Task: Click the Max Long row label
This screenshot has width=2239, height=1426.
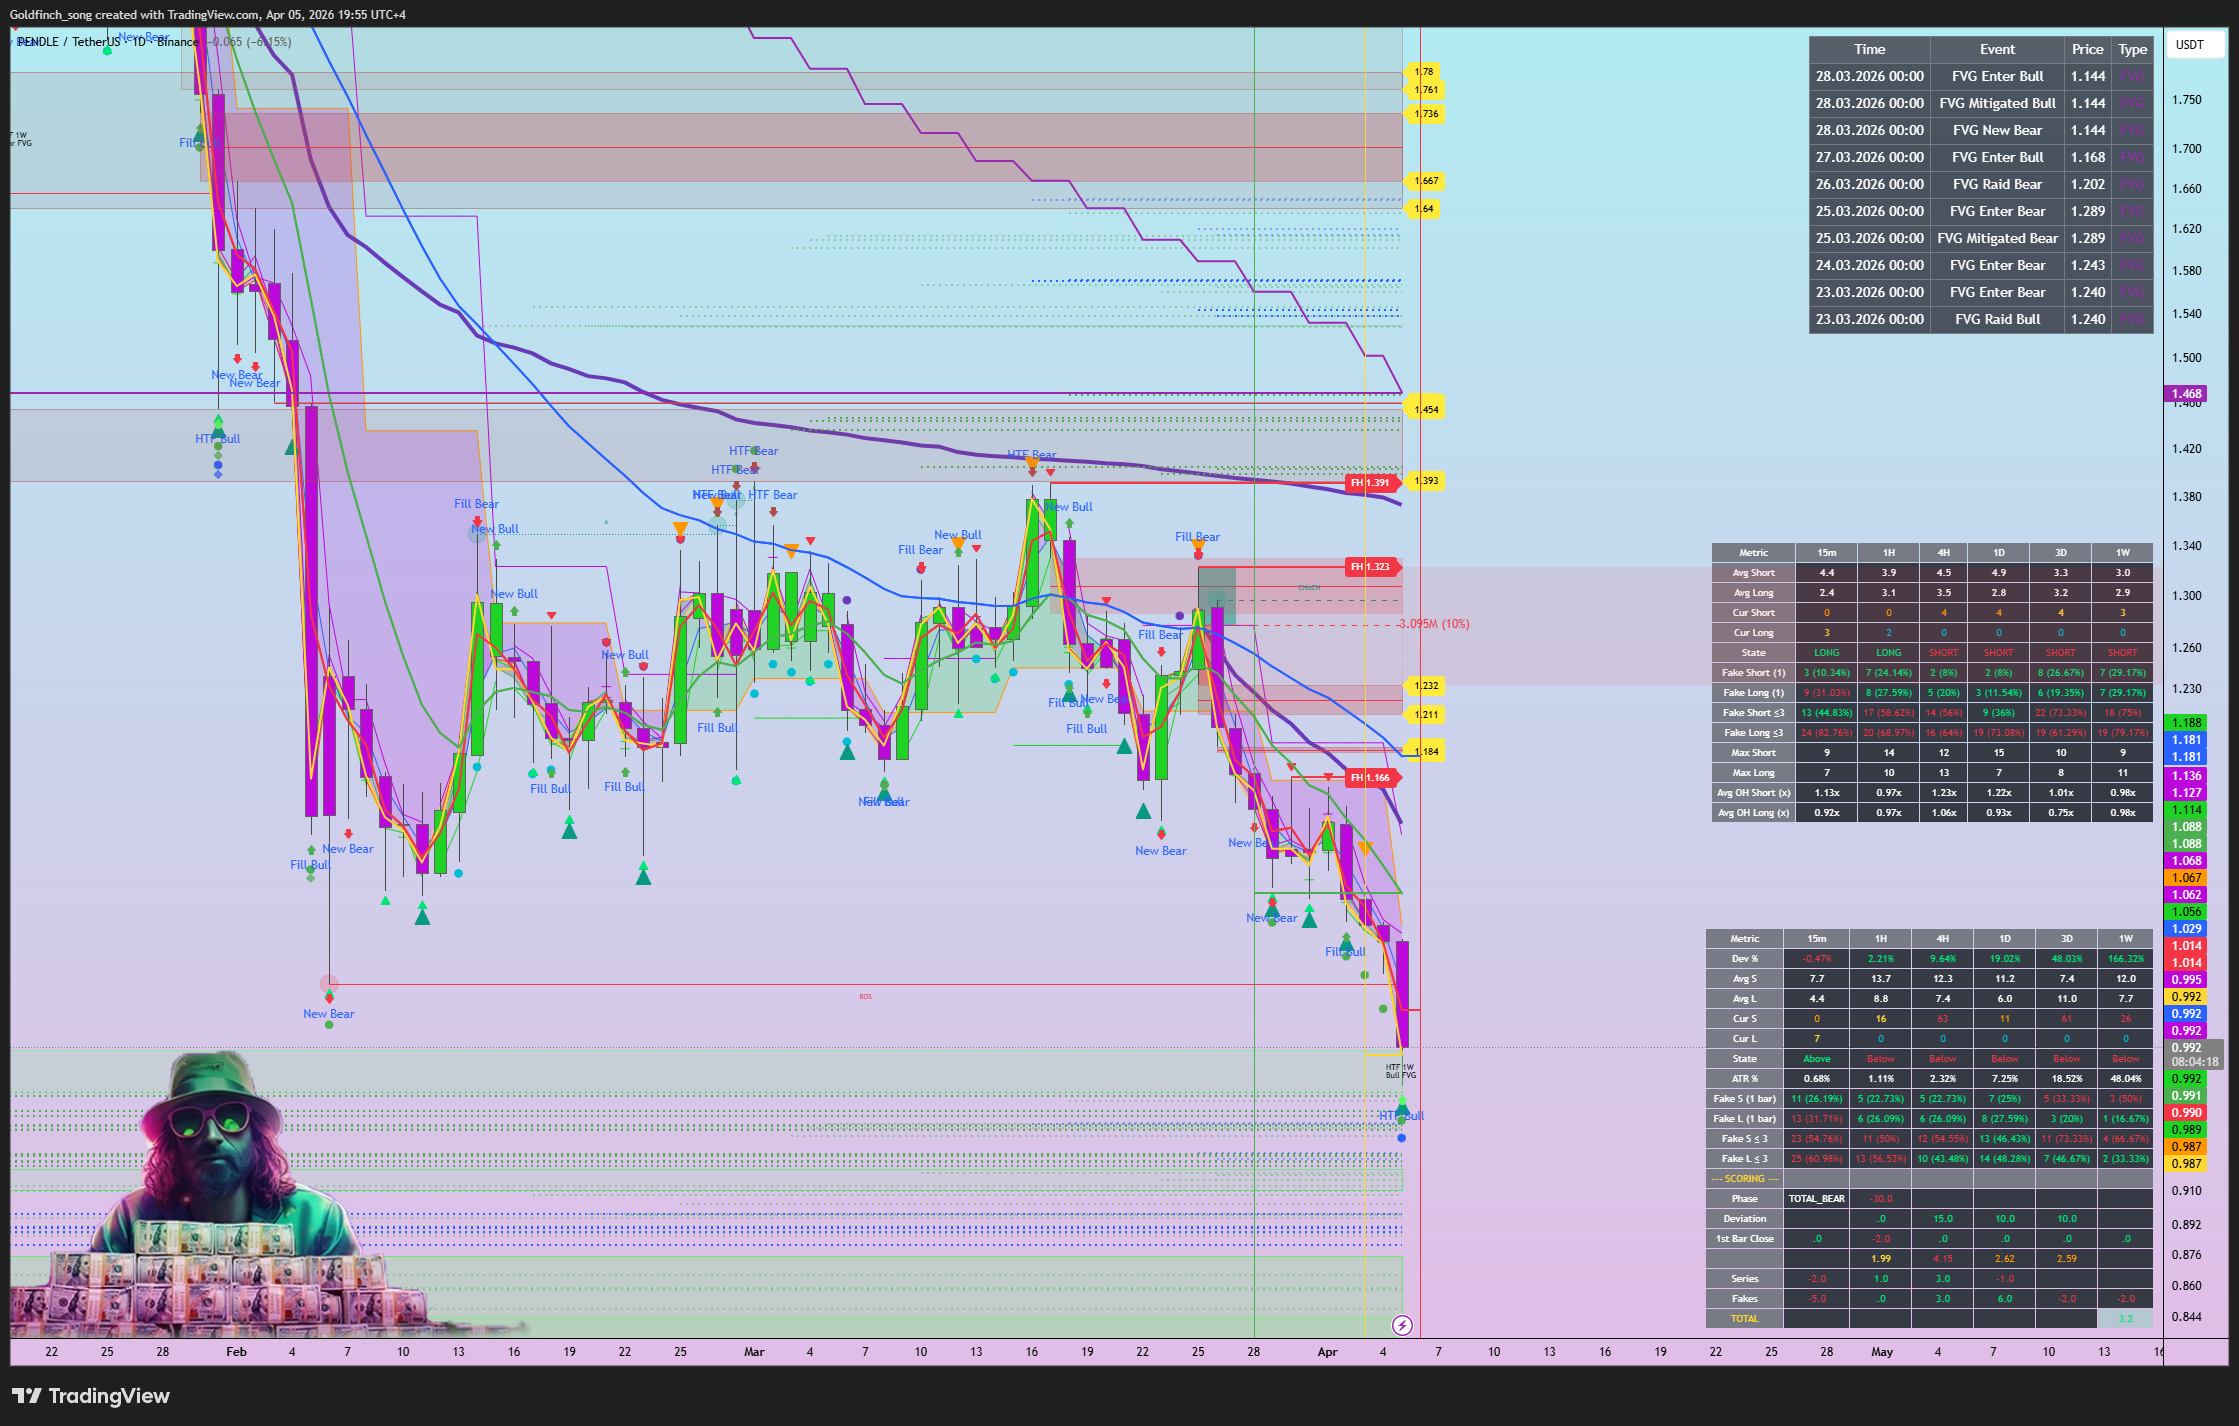Action: (1753, 773)
